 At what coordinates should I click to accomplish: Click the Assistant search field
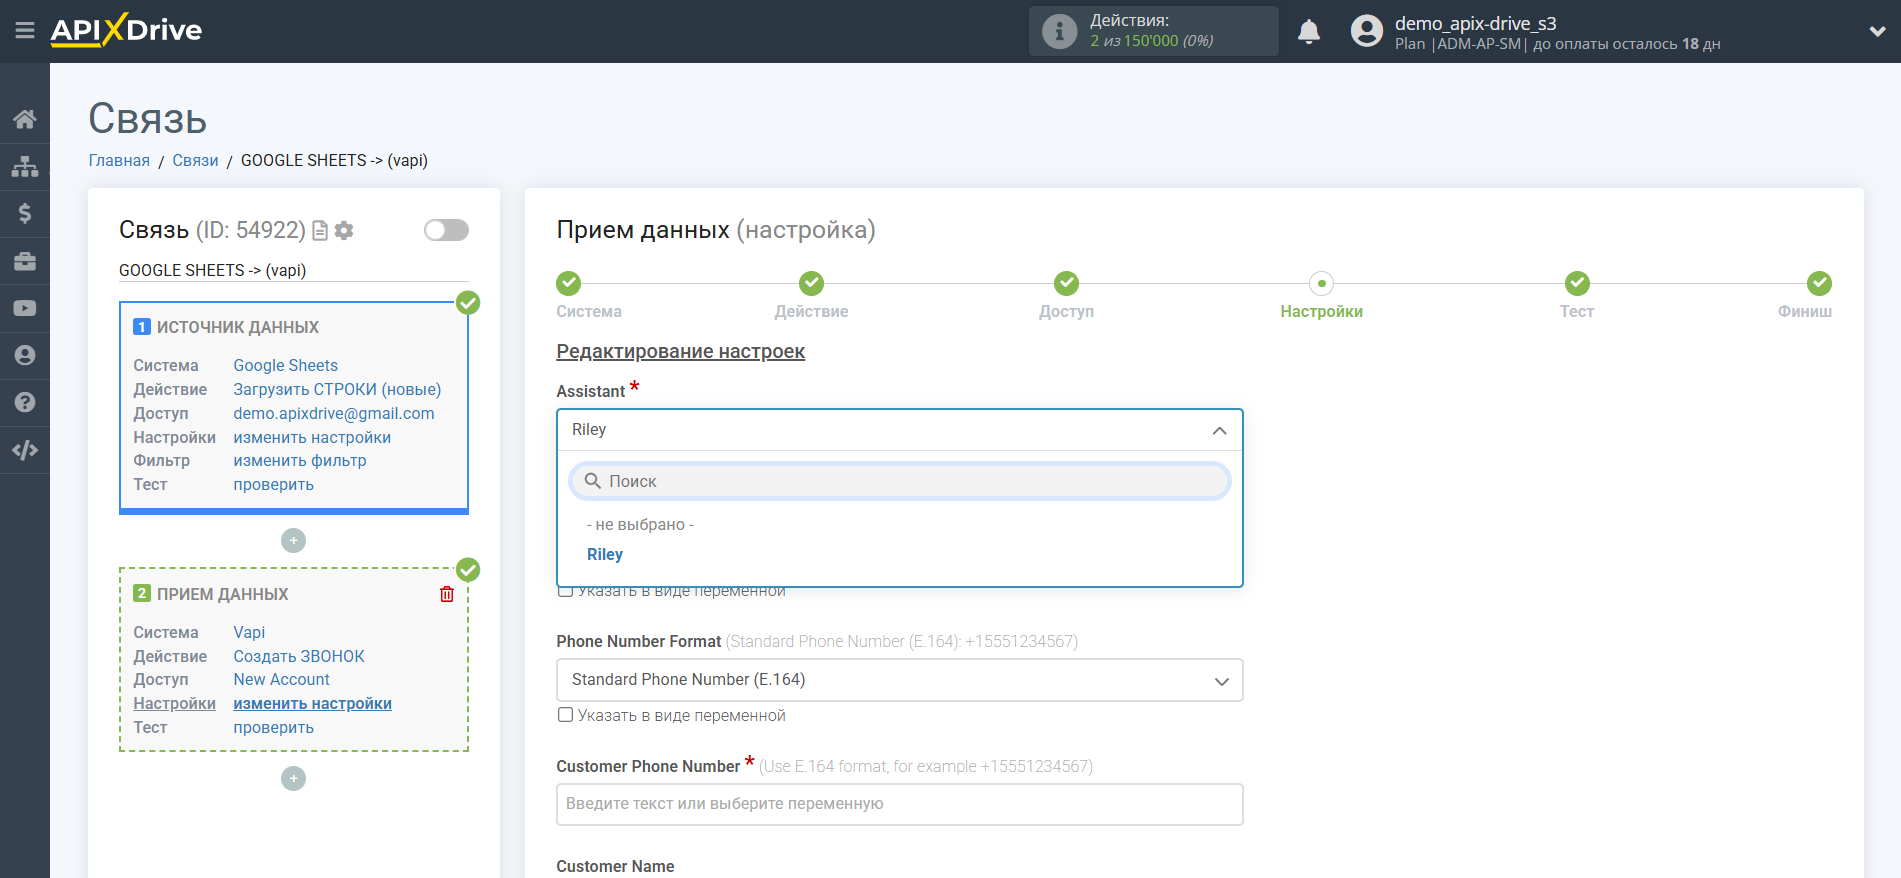899,482
